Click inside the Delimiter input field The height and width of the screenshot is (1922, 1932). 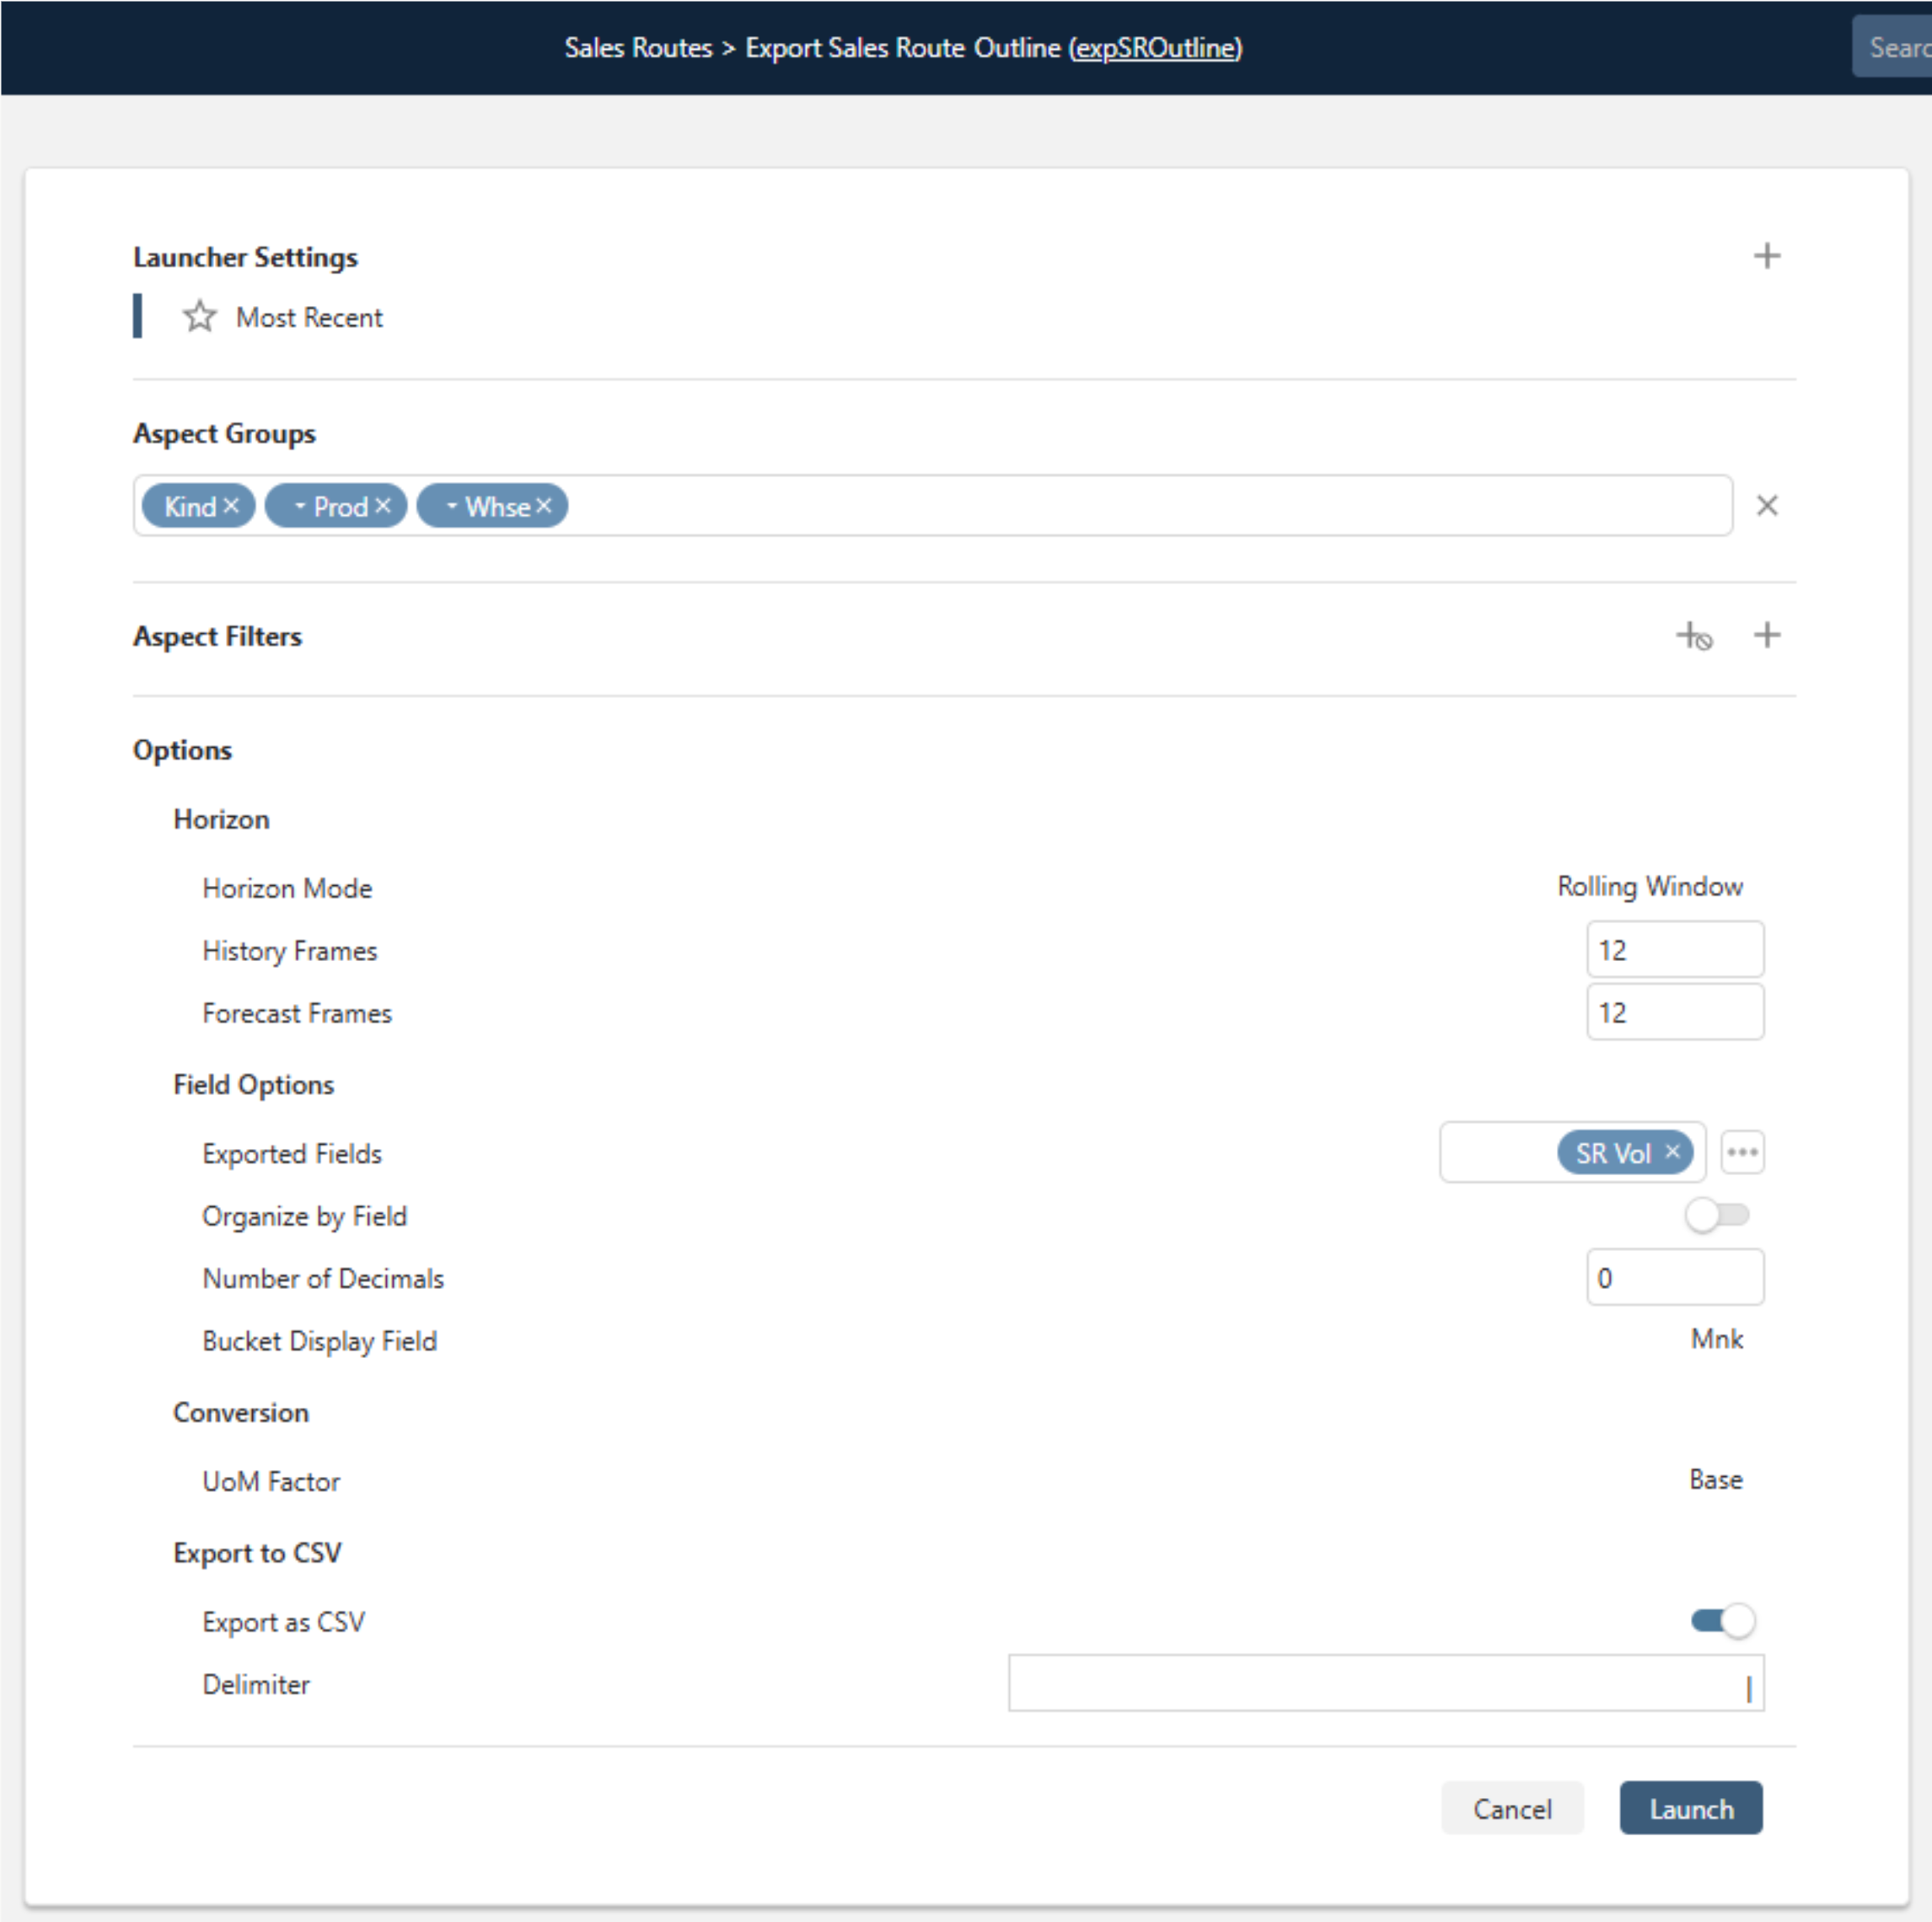click(1386, 1684)
